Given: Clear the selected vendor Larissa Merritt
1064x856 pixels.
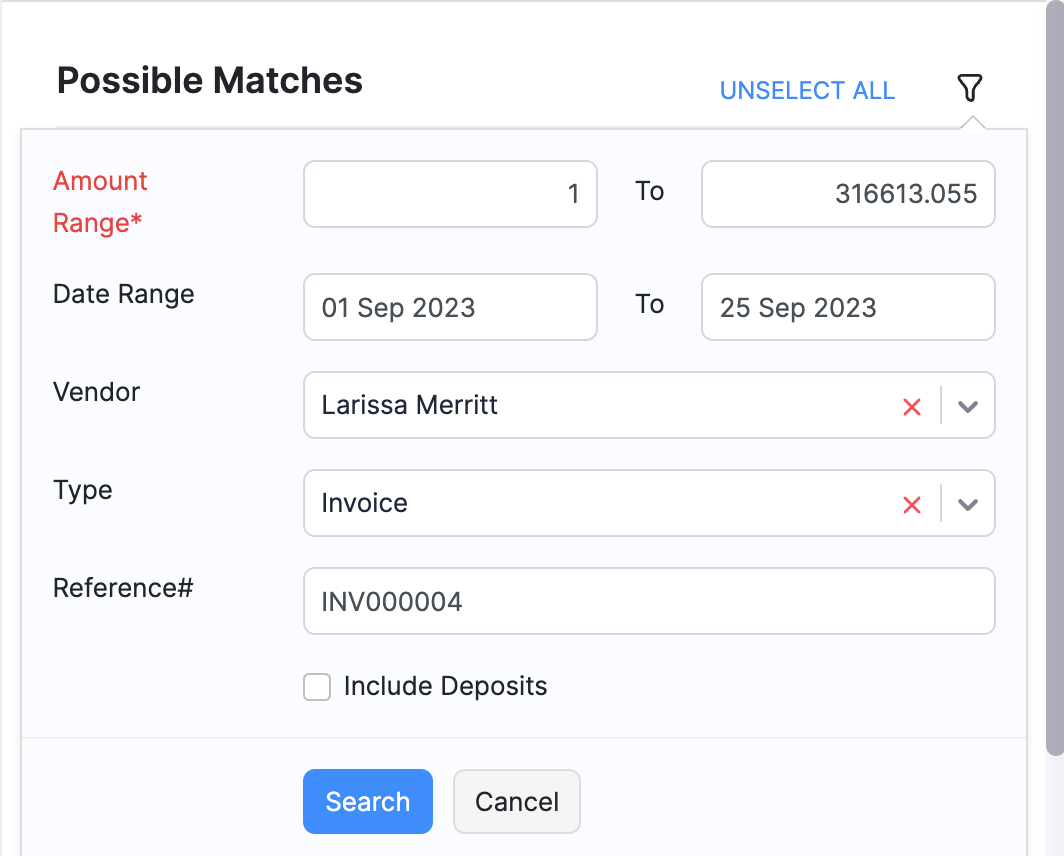Looking at the screenshot, I should click(x=911, y=406).
